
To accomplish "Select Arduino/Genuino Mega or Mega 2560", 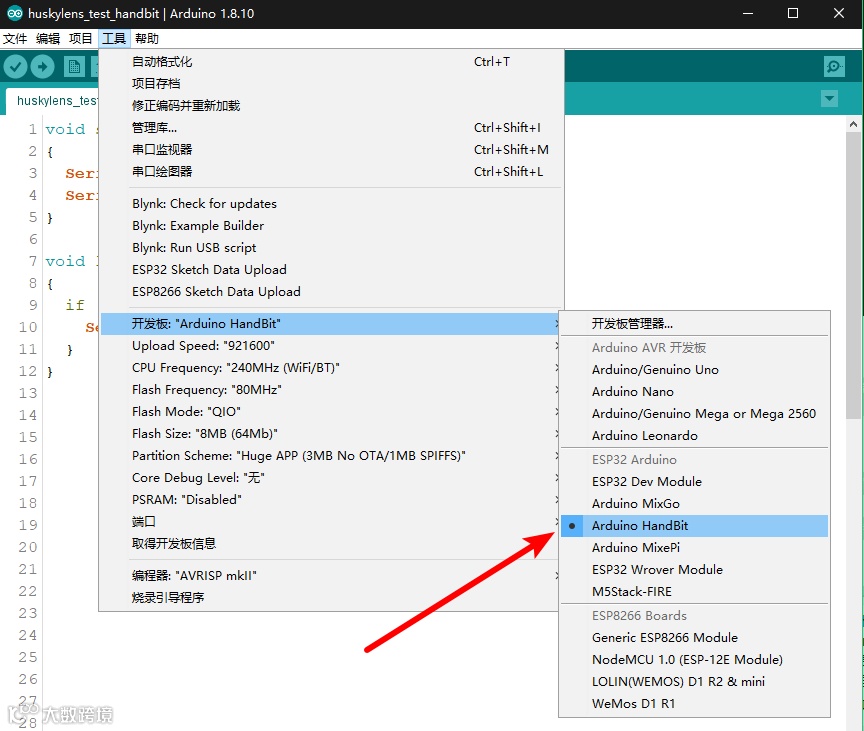I will point(694,414).
